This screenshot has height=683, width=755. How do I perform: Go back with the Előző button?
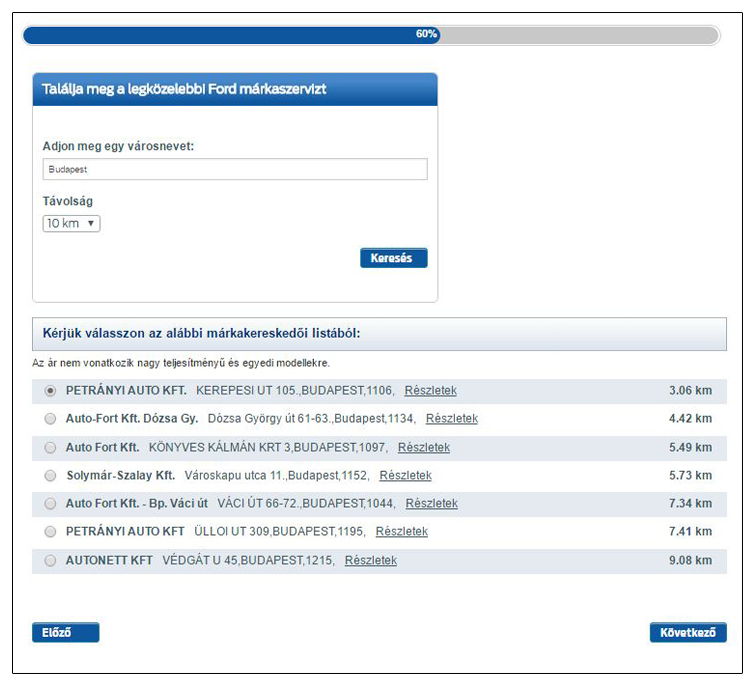click(65, 632)
